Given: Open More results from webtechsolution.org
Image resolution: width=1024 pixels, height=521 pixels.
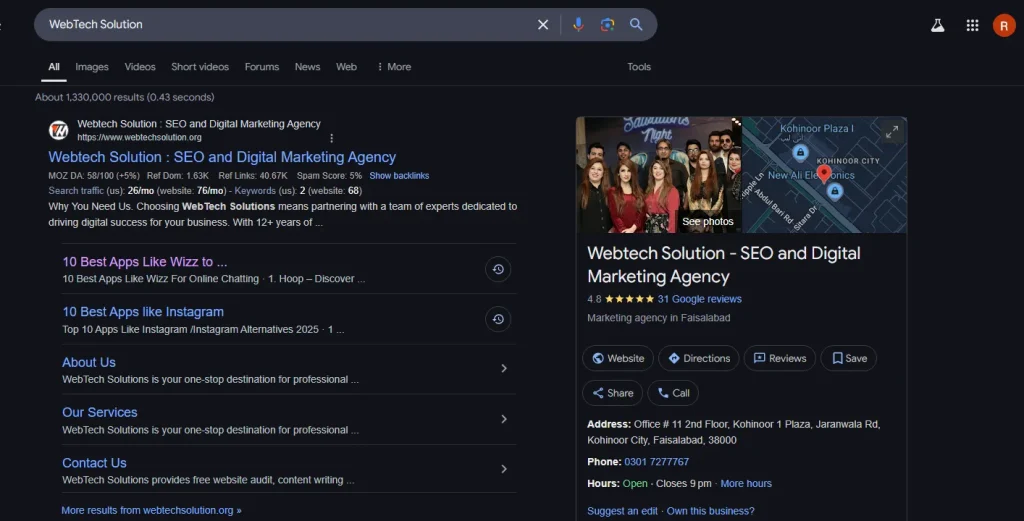Looking at the screenshot, I should pos(152,511).
